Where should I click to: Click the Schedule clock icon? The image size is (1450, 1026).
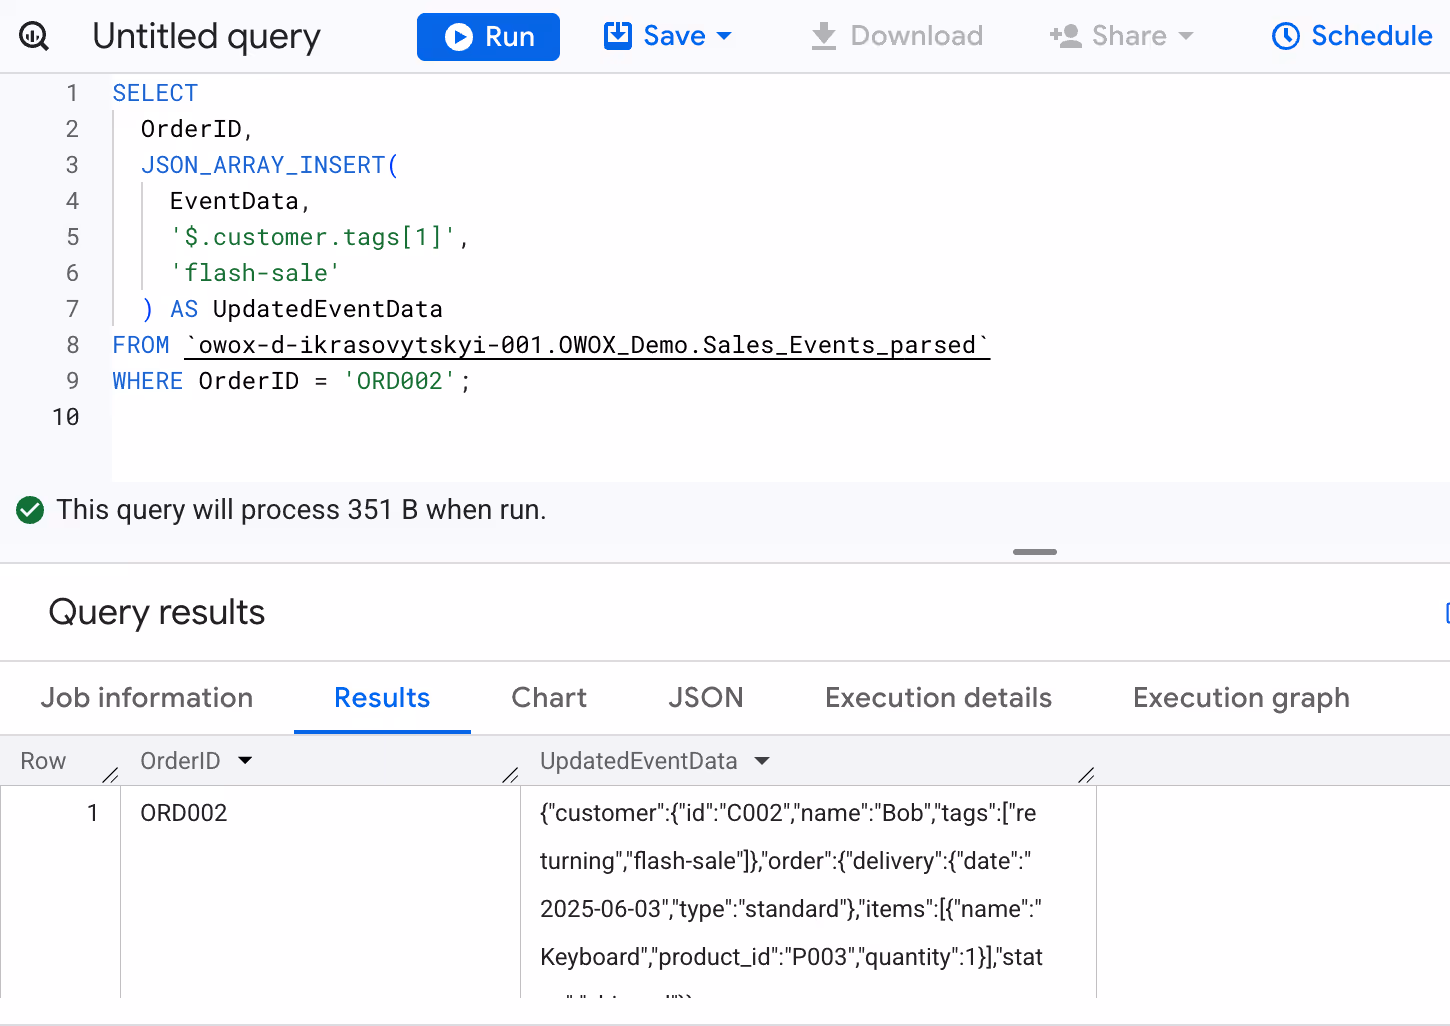click(x=1285, y=36)
